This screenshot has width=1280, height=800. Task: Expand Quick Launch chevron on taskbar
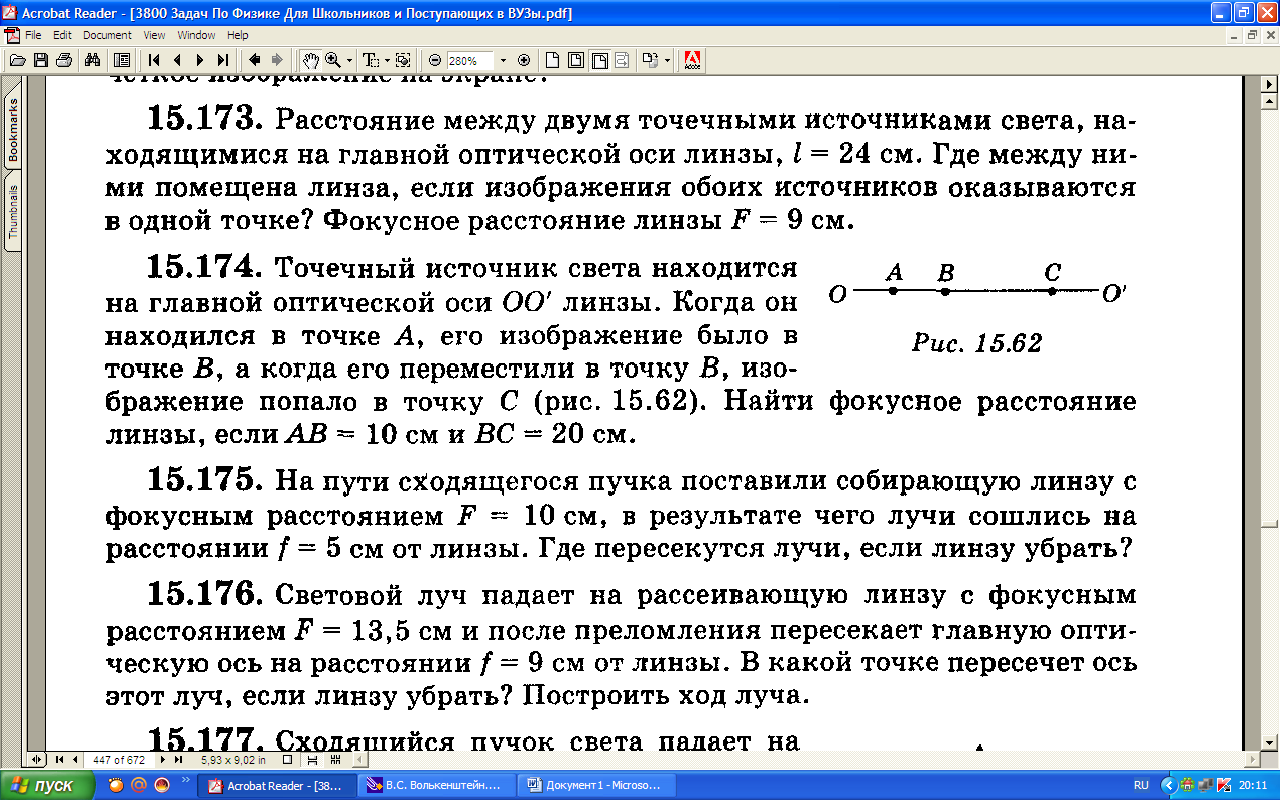tap(185, 782)
